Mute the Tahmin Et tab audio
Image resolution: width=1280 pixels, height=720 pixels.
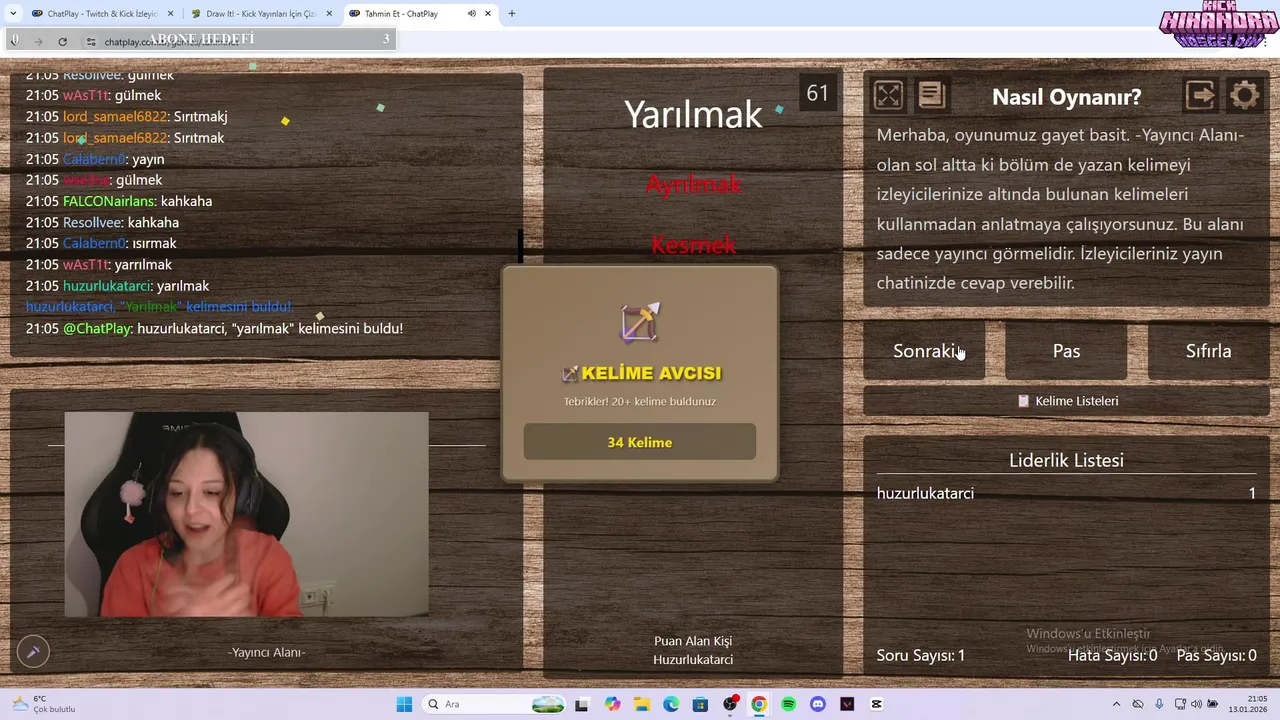coord(472,14)
